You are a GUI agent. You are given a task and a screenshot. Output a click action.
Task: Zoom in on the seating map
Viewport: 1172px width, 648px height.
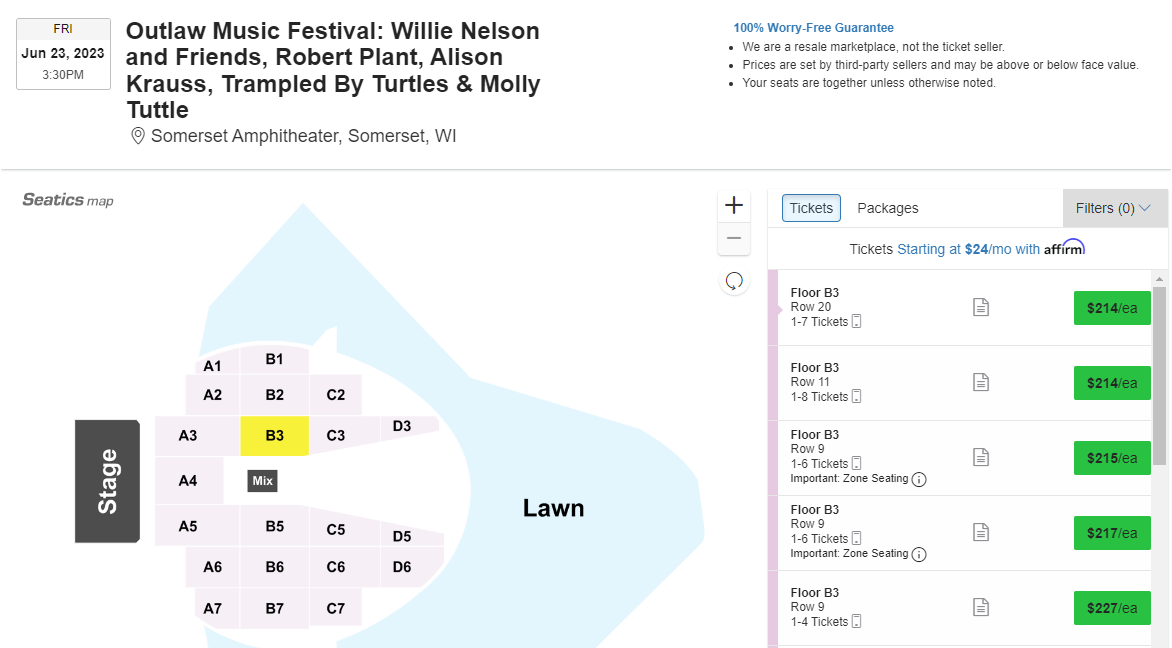coord(734,205)
